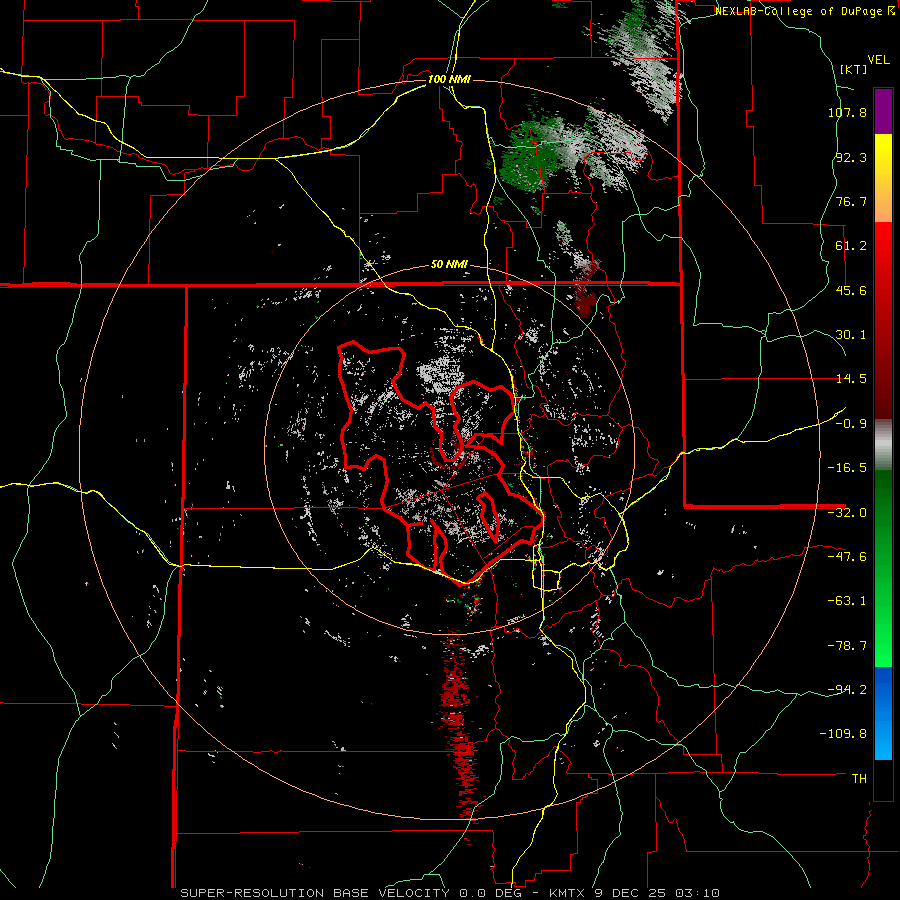Click the 14.5 velocity scale value
This screenshot has width=900, height=900.
click(x=851, y=379)
